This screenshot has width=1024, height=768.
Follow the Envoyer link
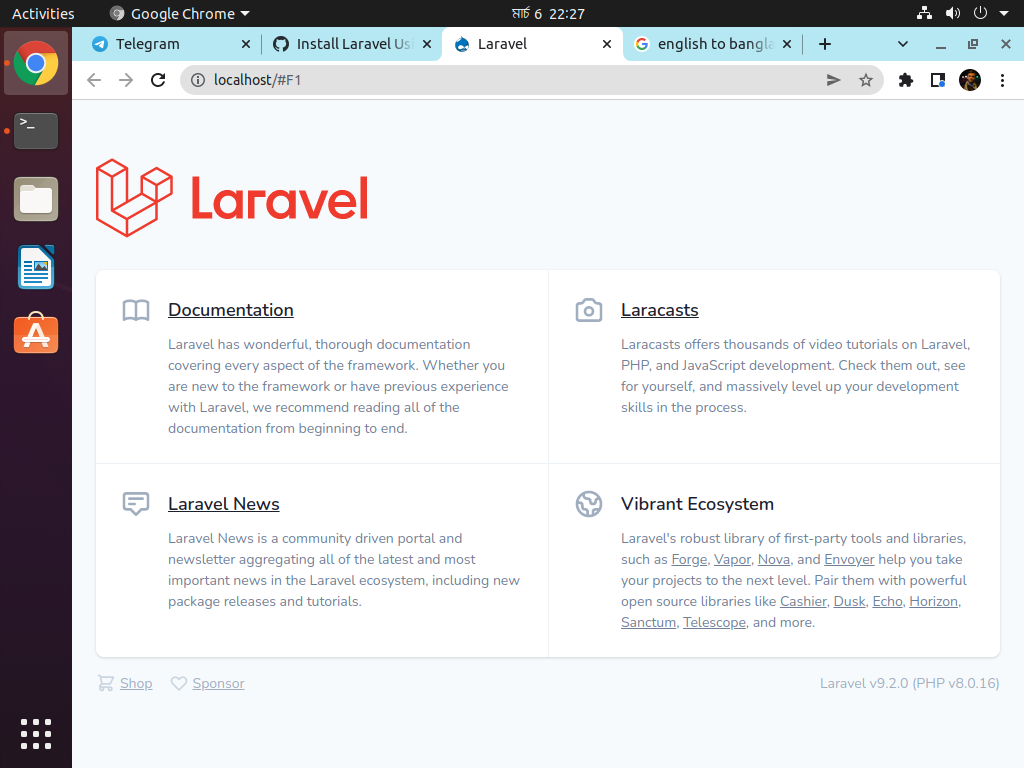(849, 559)
